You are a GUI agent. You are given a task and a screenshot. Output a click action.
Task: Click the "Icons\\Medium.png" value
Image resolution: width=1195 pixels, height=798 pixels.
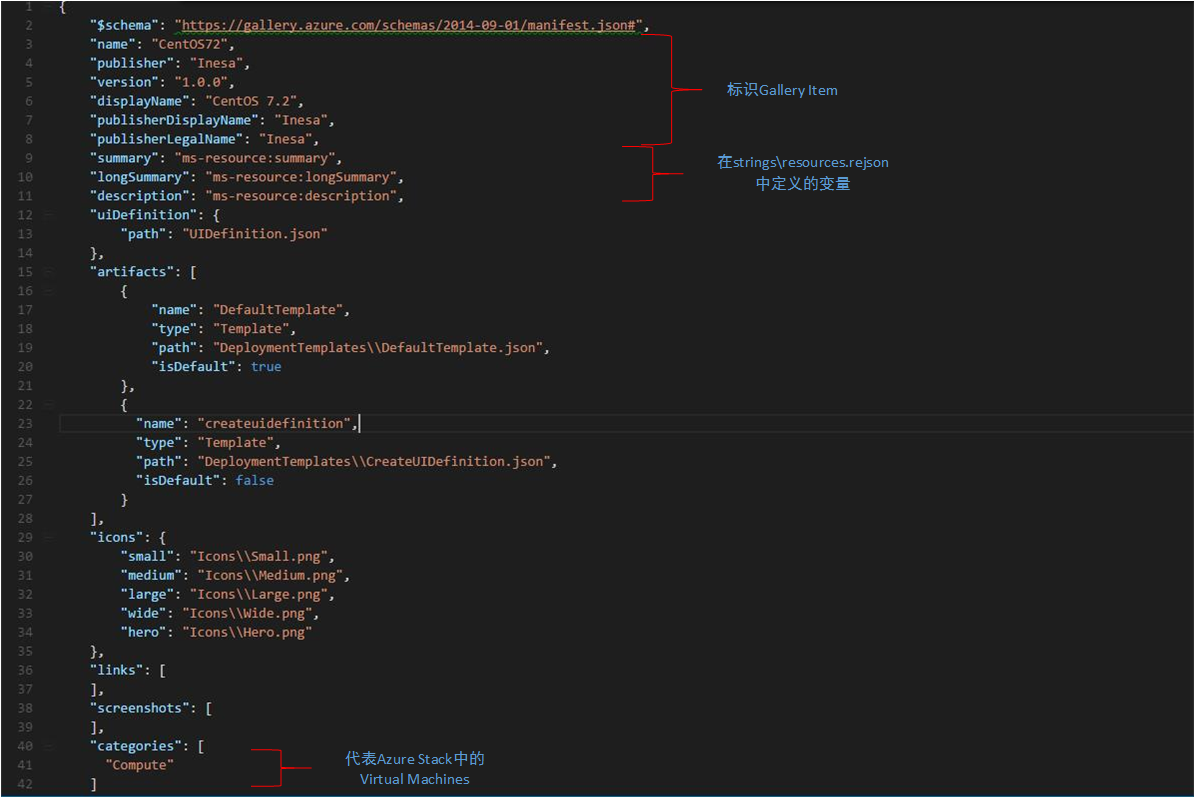[x=270, y=575]
